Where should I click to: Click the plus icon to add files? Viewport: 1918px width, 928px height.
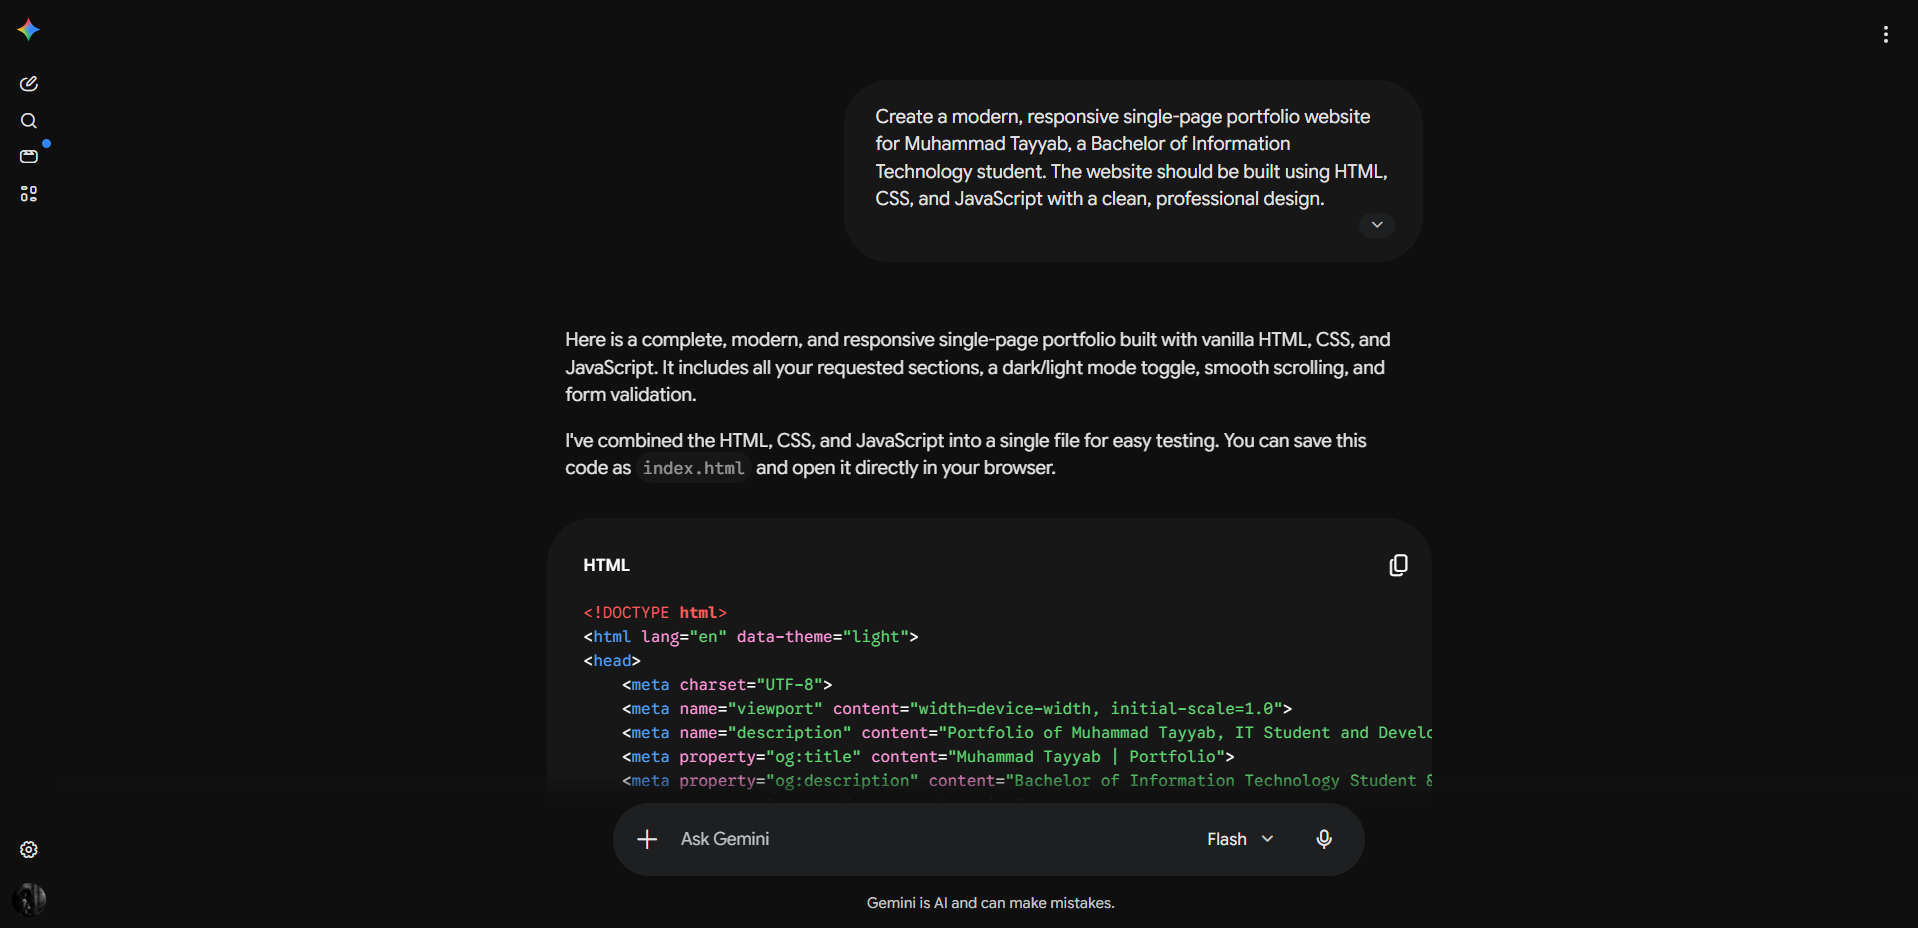[647, 839]
